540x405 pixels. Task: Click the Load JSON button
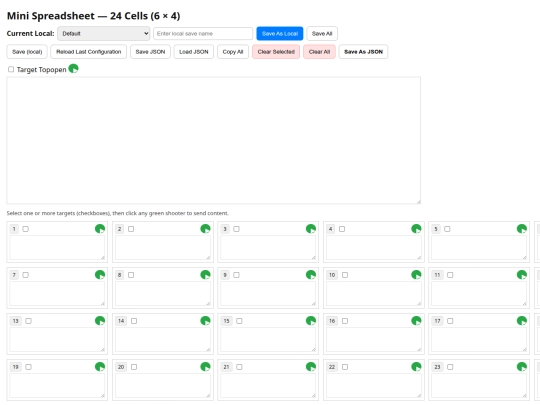pyautogui.click(x=194, y=52)
